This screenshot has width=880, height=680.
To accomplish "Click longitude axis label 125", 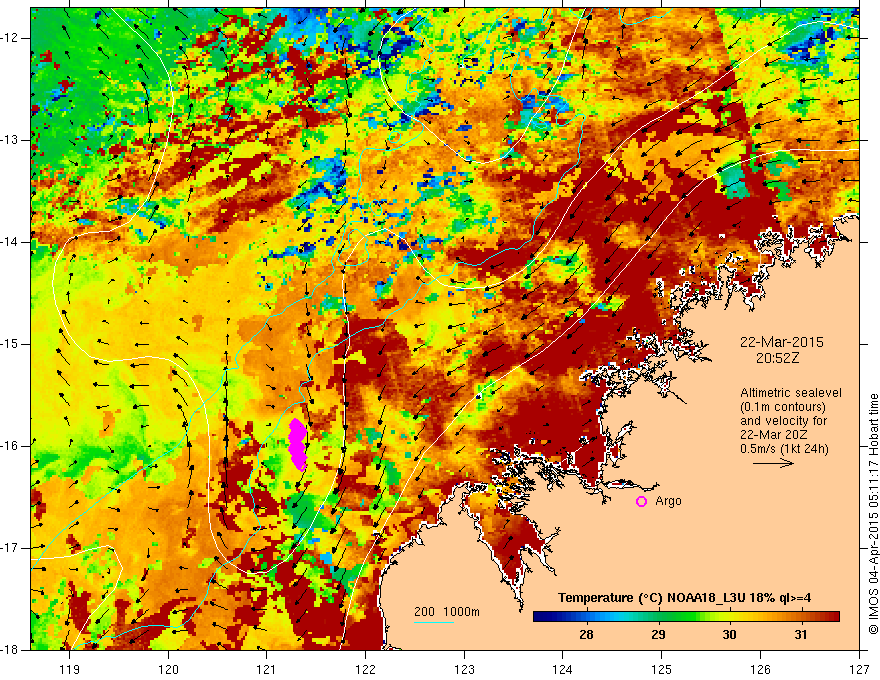I will point(662,669).
